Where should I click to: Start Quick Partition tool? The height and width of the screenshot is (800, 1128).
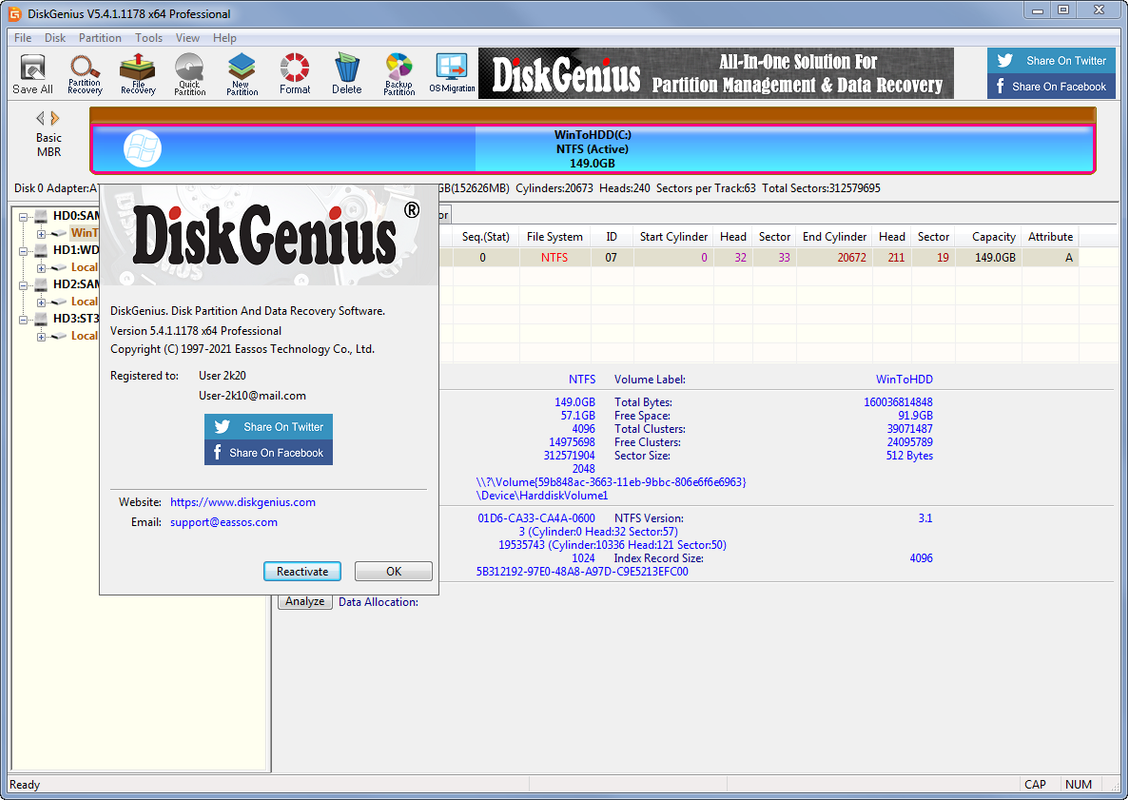[190, 74]
